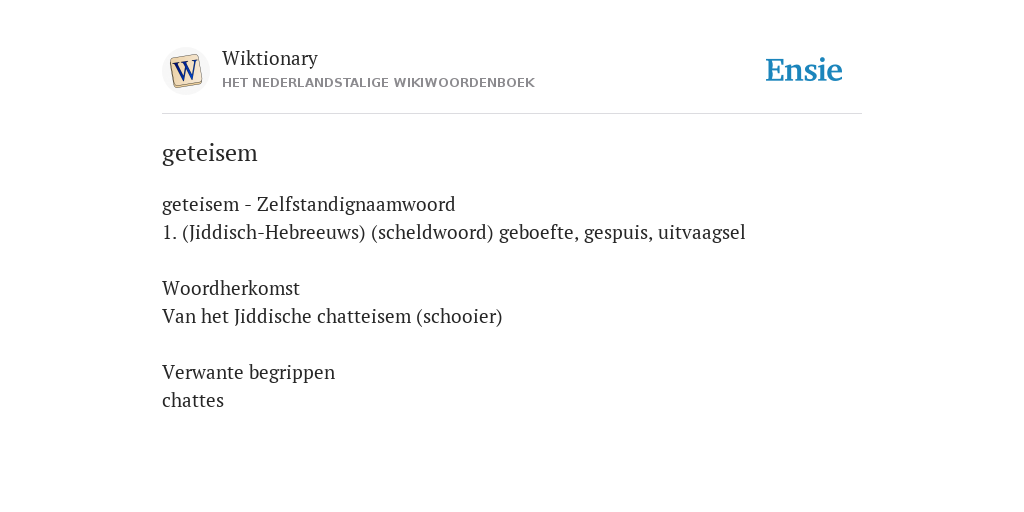Click the phrase Van het Jiddische
Screen dimensions: 1024x512
[x=236, y=317]
